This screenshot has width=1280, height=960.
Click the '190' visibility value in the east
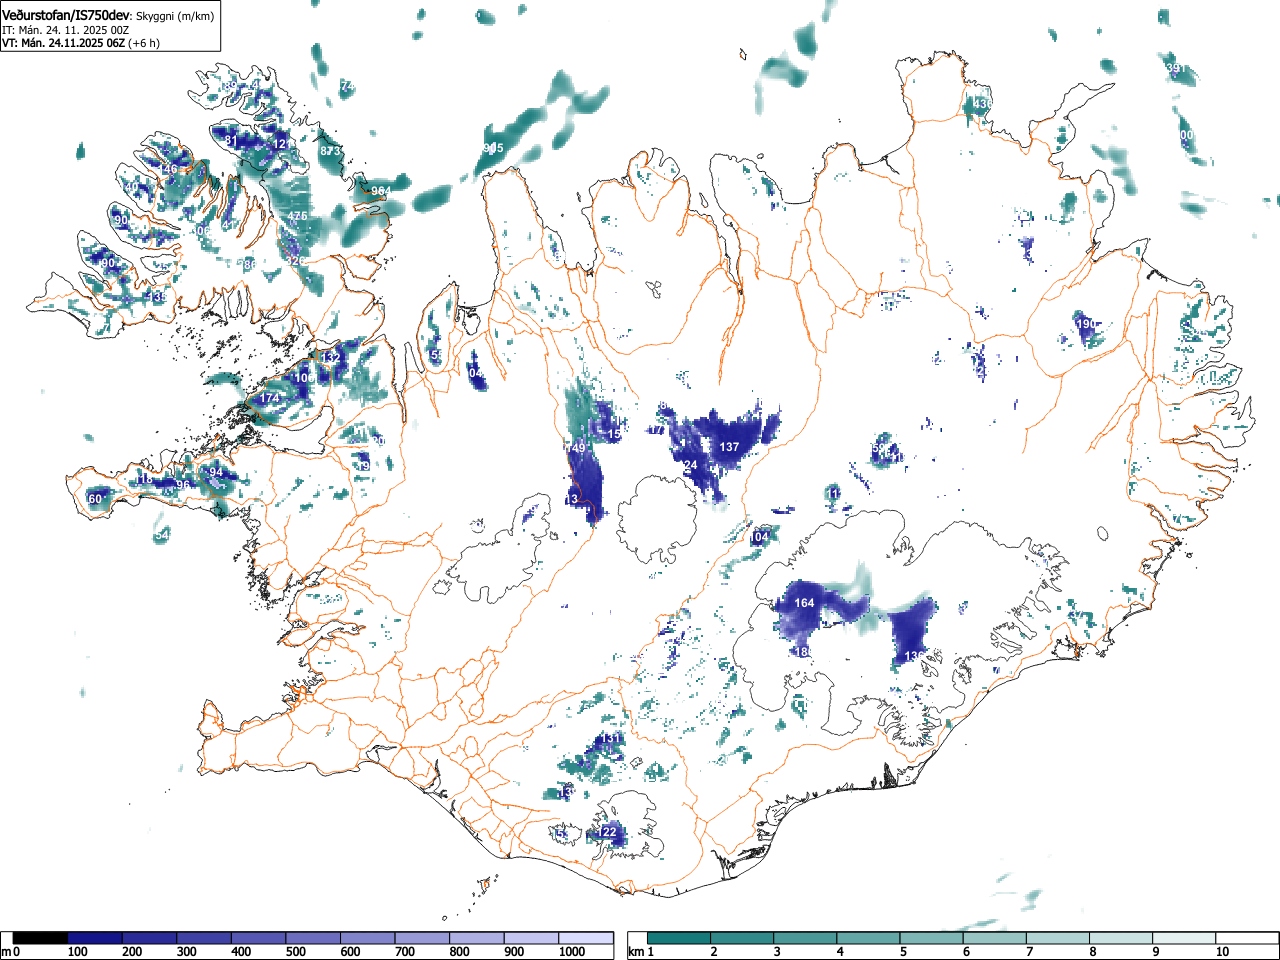click(x=1086, y=324)
